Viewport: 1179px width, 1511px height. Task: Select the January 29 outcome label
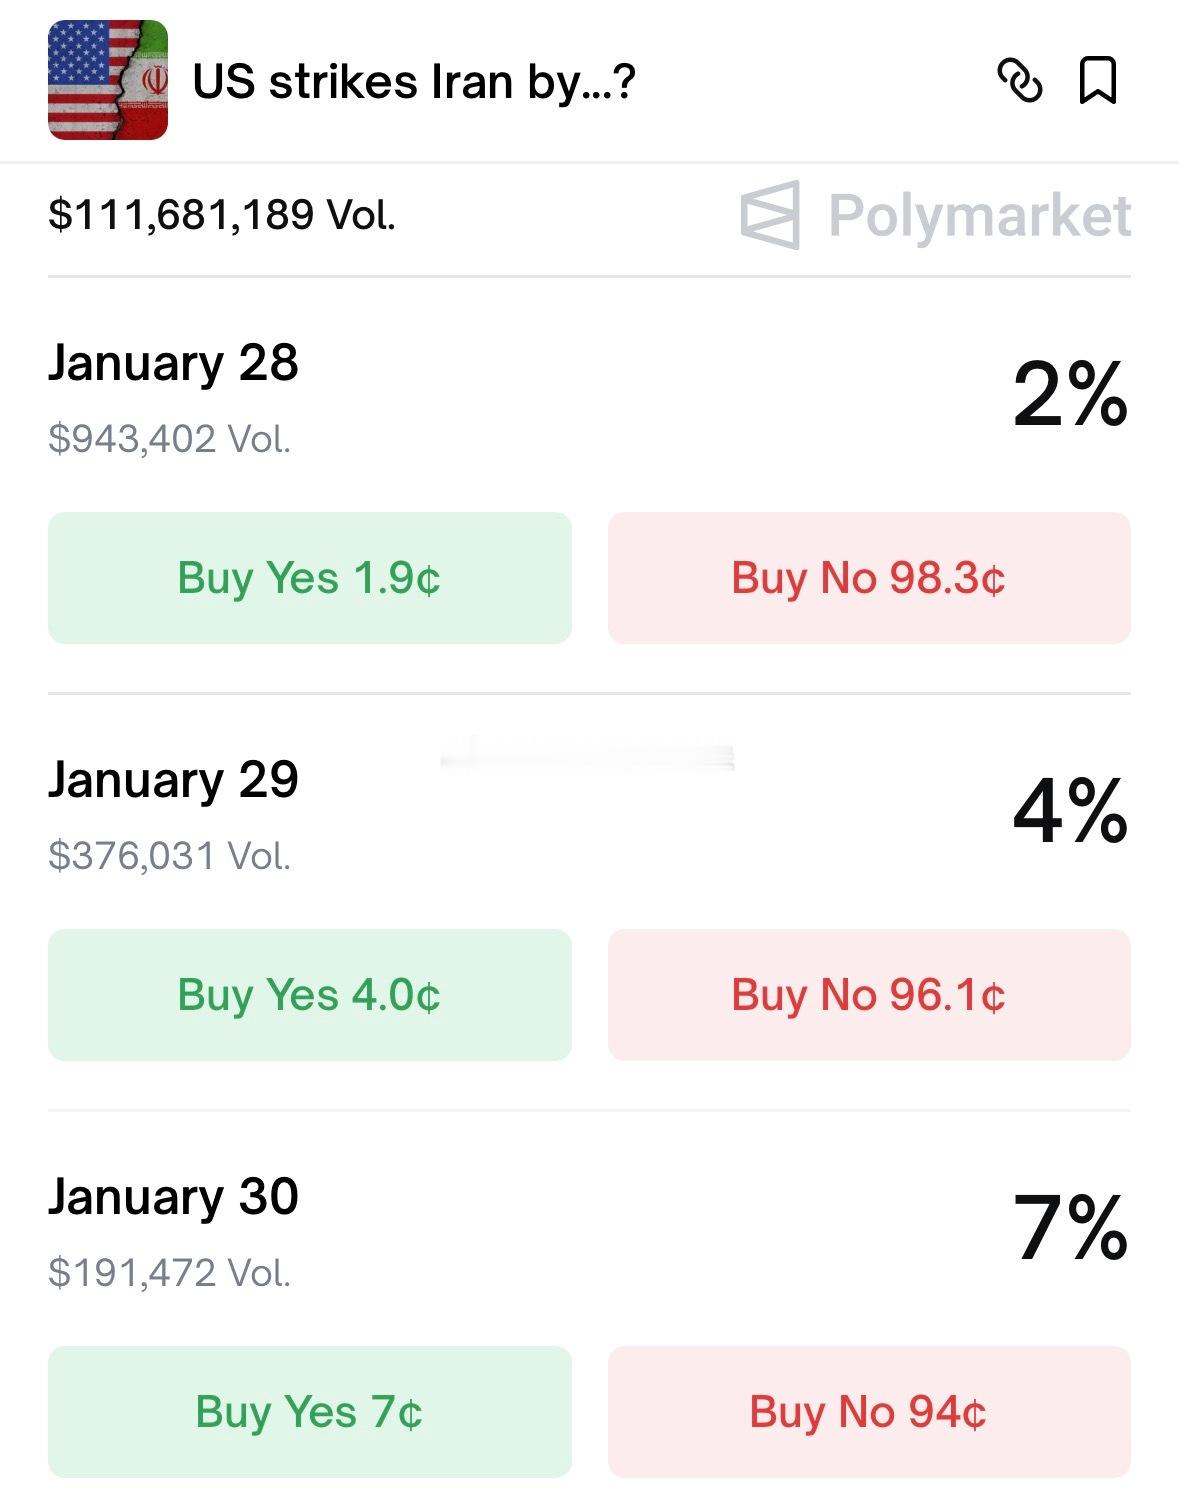click(x=173, y=780)
